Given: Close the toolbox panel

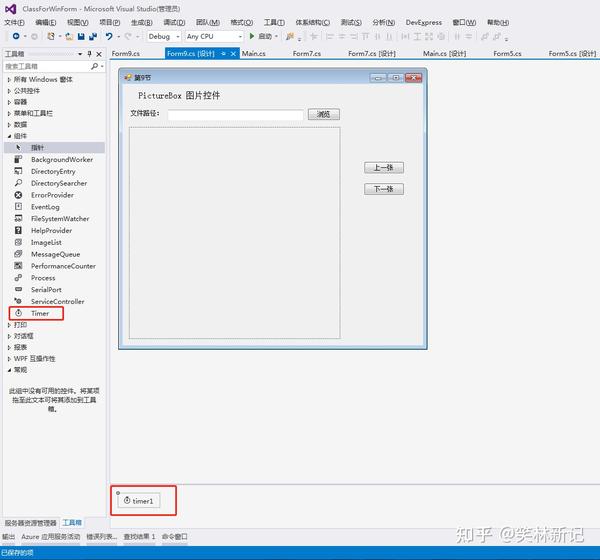Looking at the screenshot, I should (99, 54).
